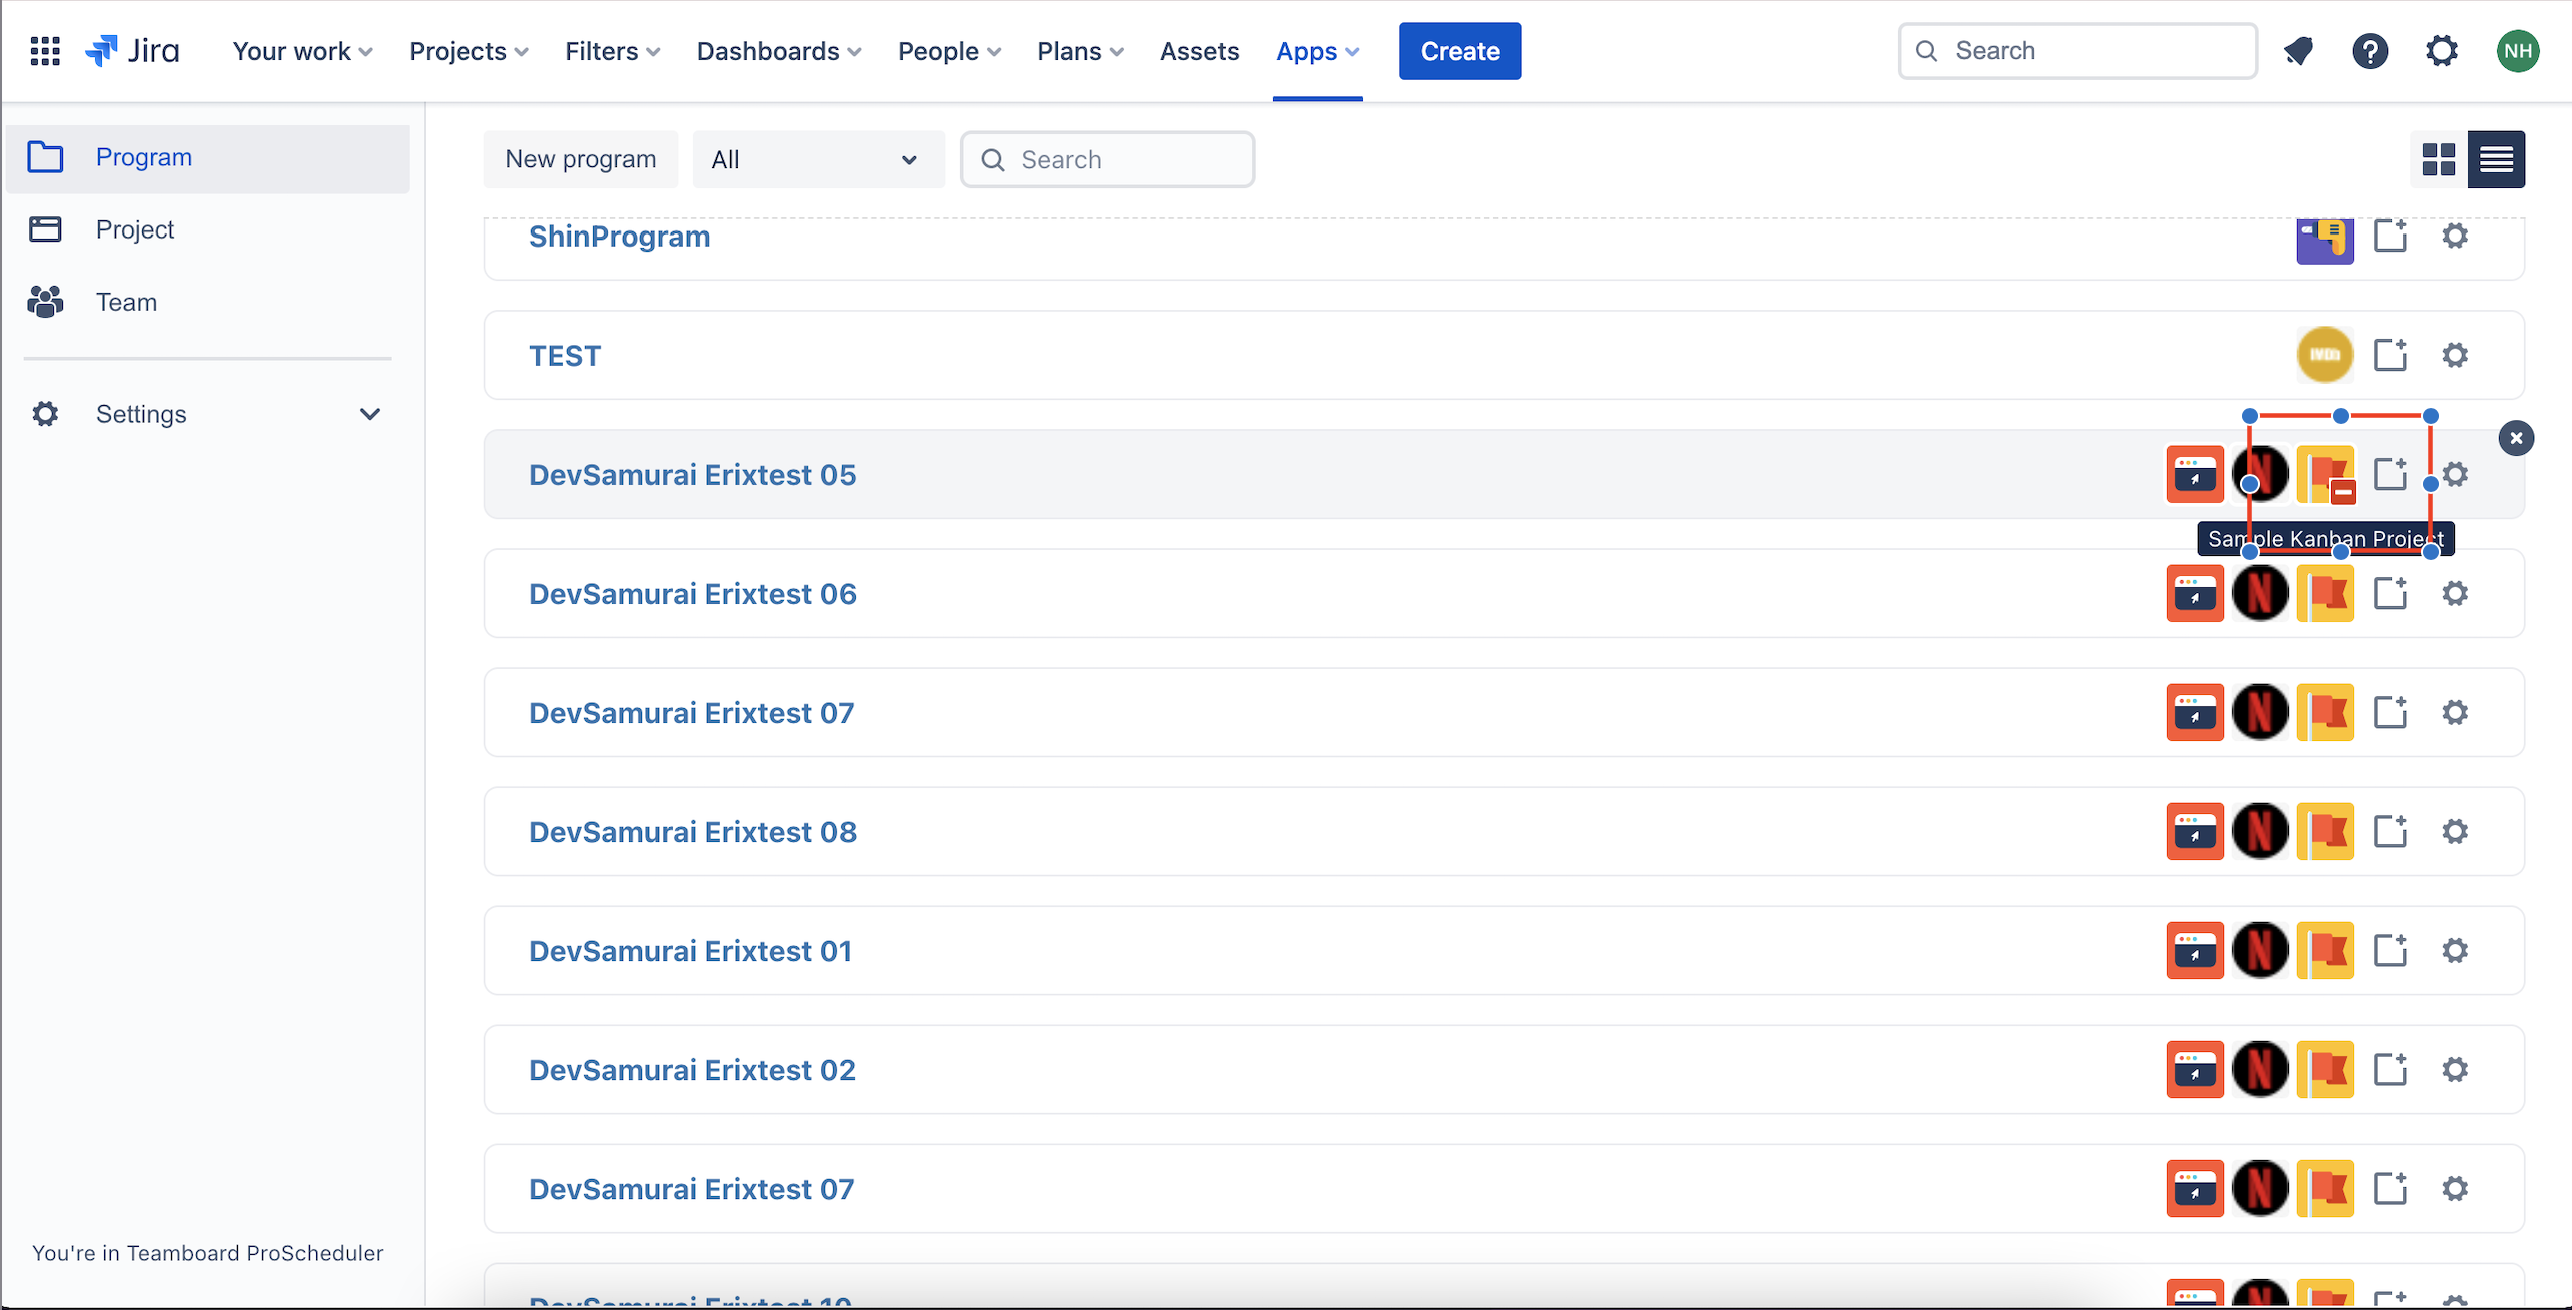2572x1310 pixels.
Task: Click Netflix project avatar in Erixtest 08 row
Action: point(2260,832)
